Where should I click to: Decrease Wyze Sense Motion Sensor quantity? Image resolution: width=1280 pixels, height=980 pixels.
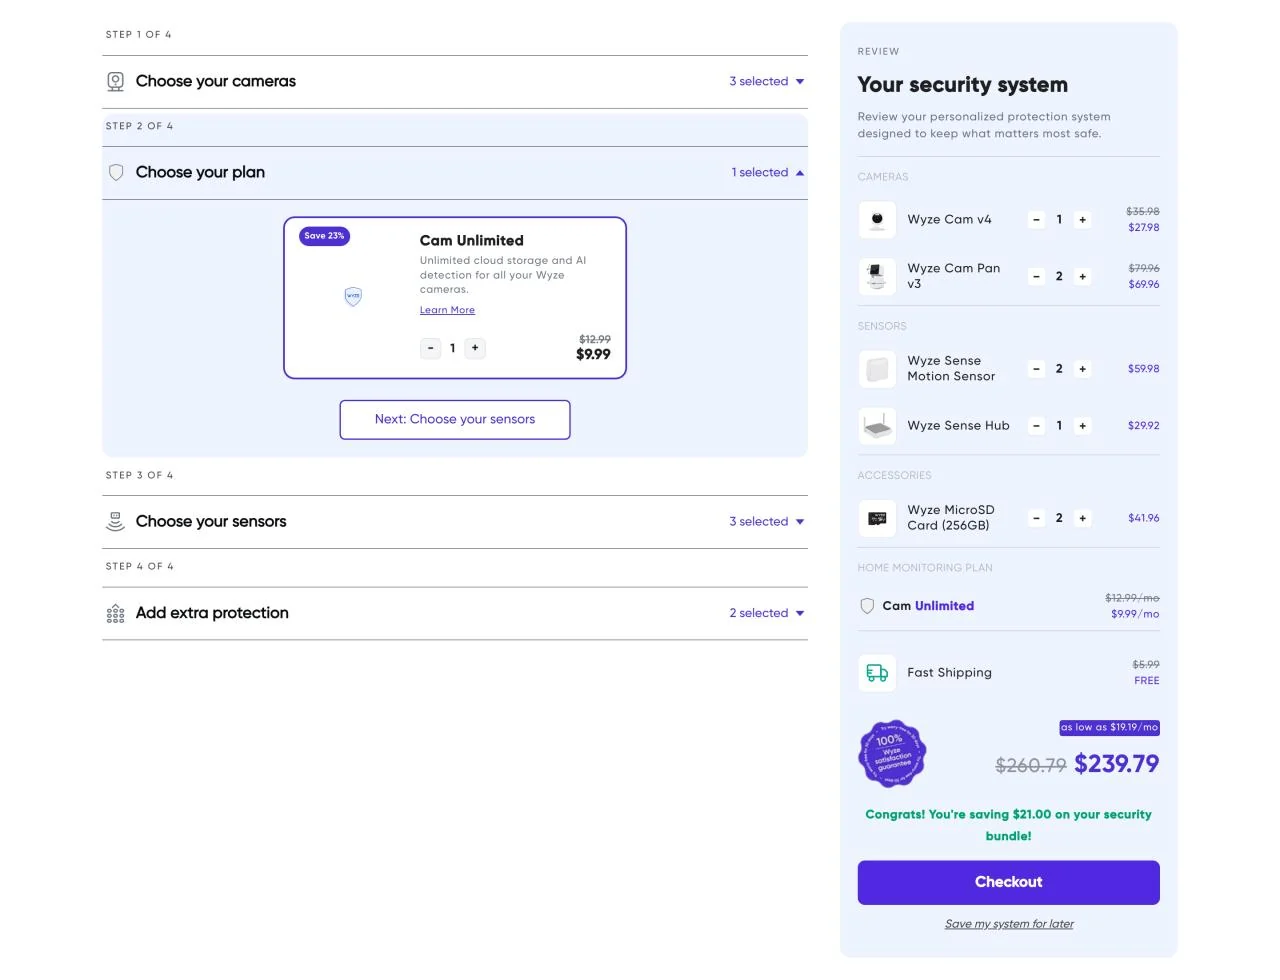tap(1037, 369)
